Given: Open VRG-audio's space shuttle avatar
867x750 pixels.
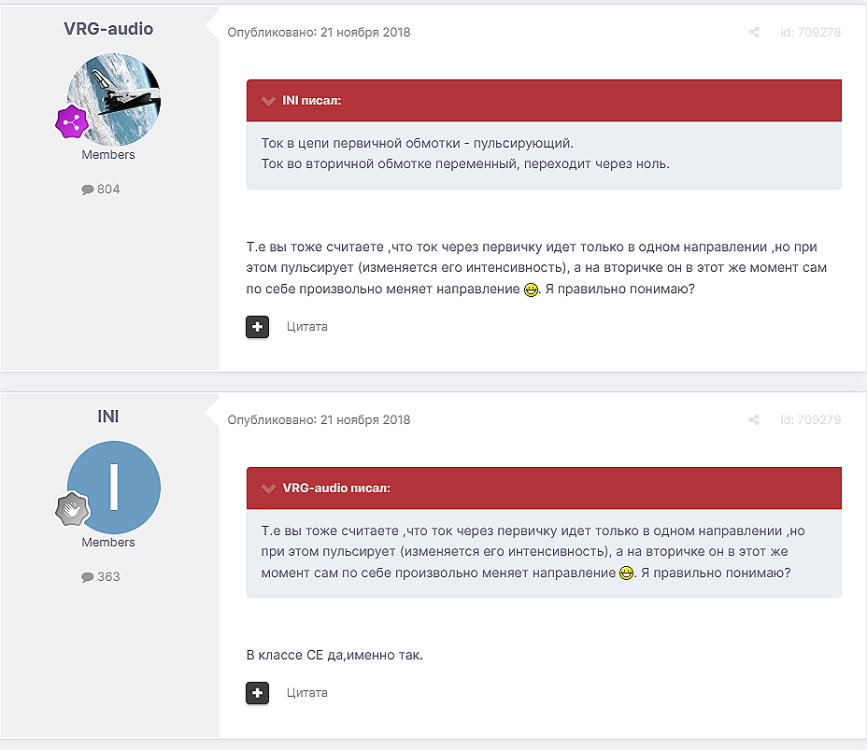Looking at the screenshot, I should (x=114, y=99).
